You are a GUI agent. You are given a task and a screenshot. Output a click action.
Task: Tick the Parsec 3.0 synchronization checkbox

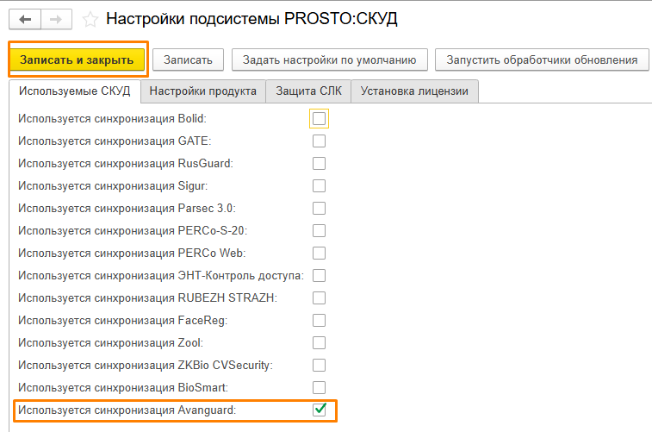click(319, 209)
